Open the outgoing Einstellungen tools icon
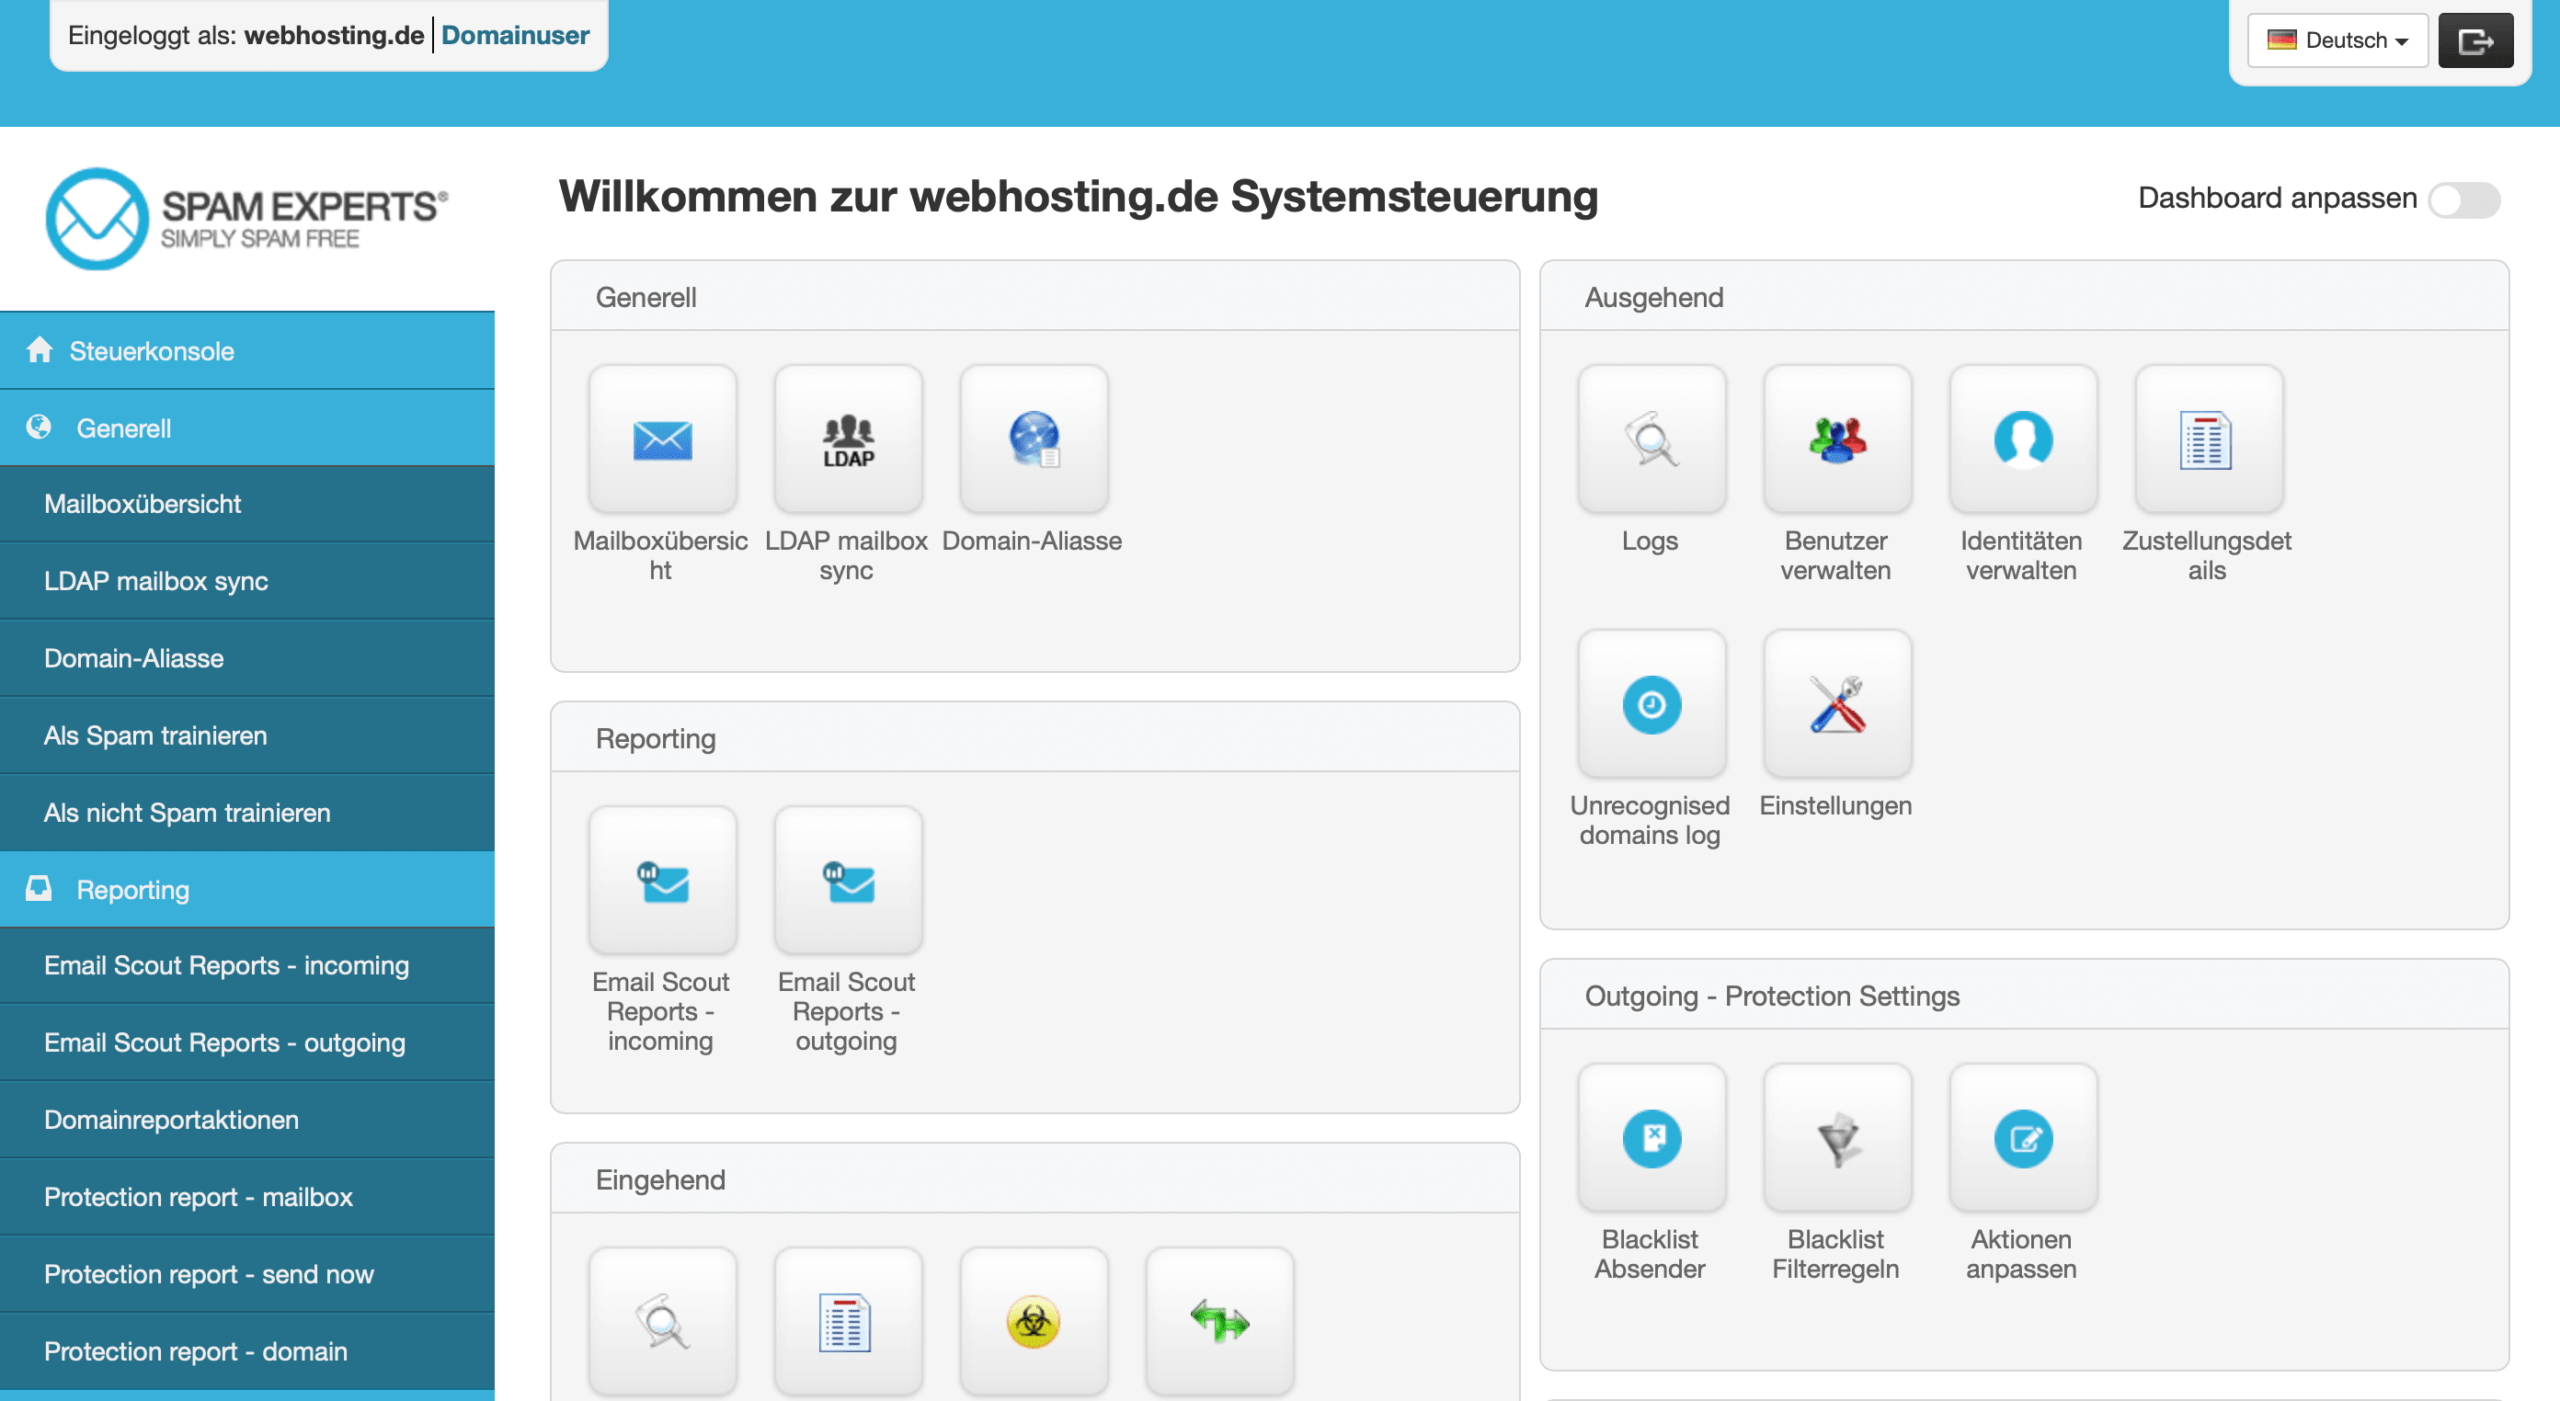 coord(1836,704)
